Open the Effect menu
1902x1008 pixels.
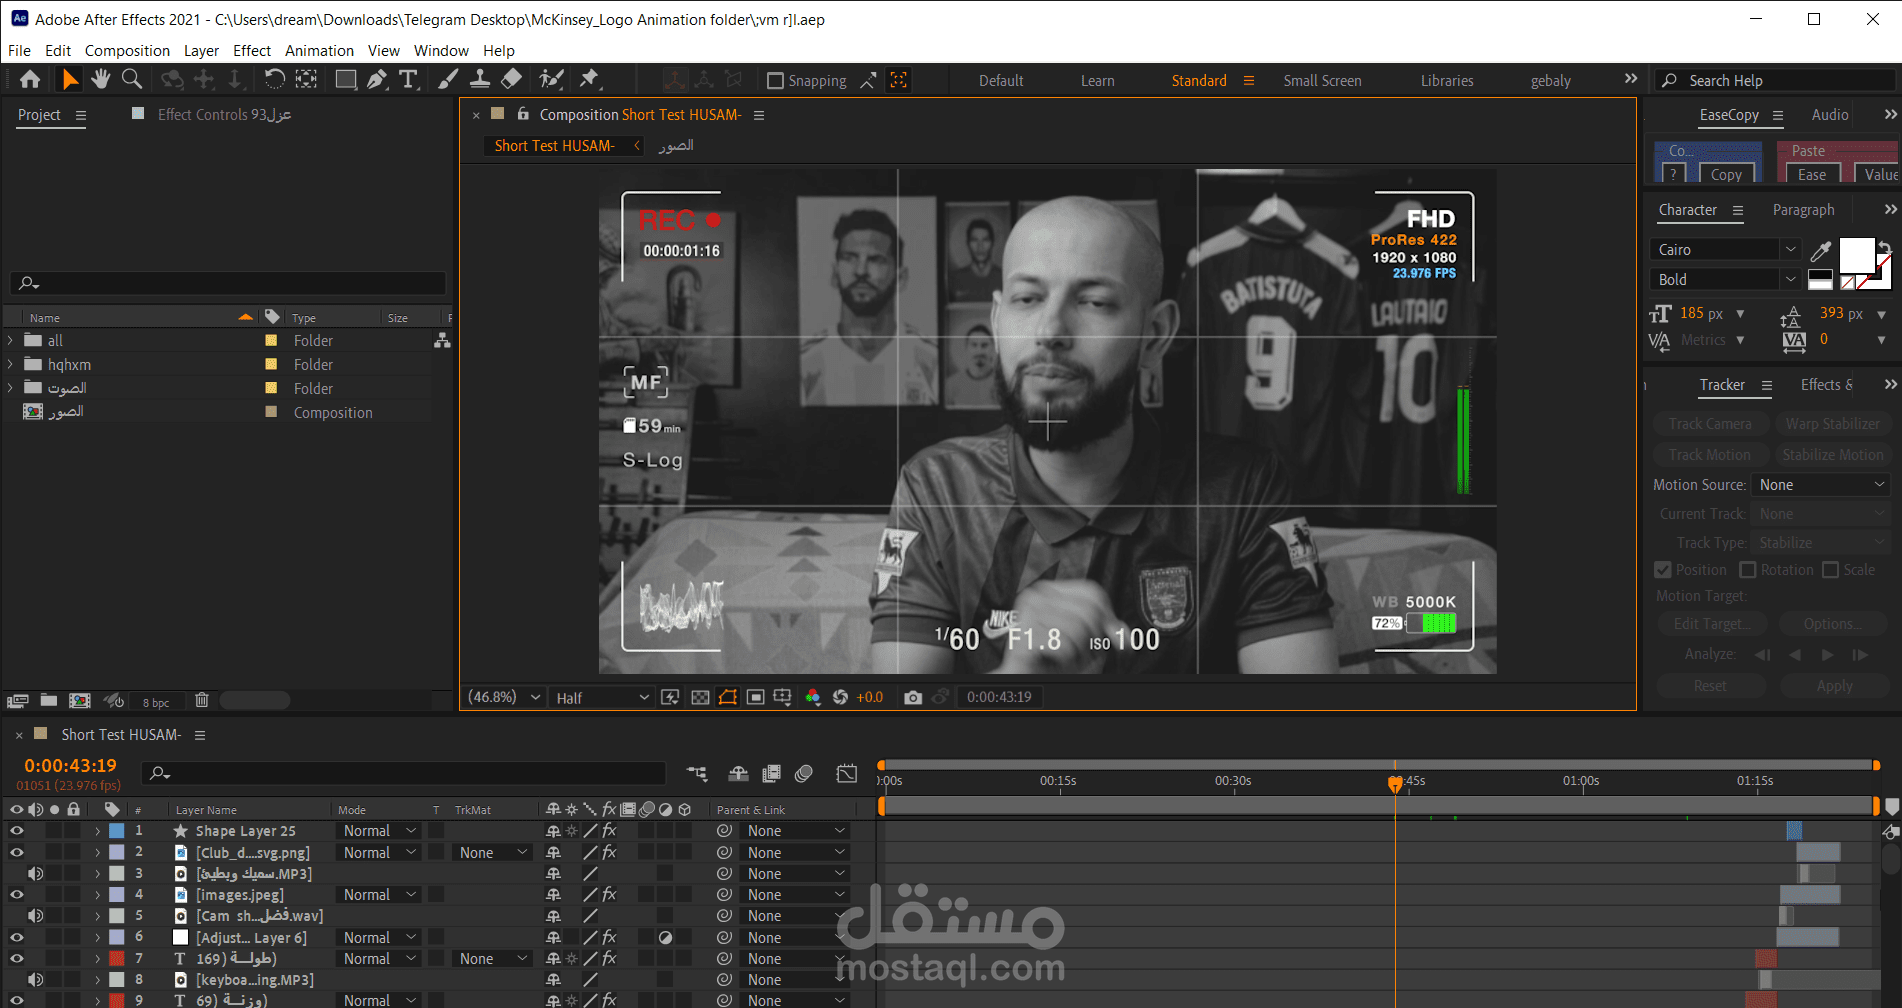click(251, 51)
